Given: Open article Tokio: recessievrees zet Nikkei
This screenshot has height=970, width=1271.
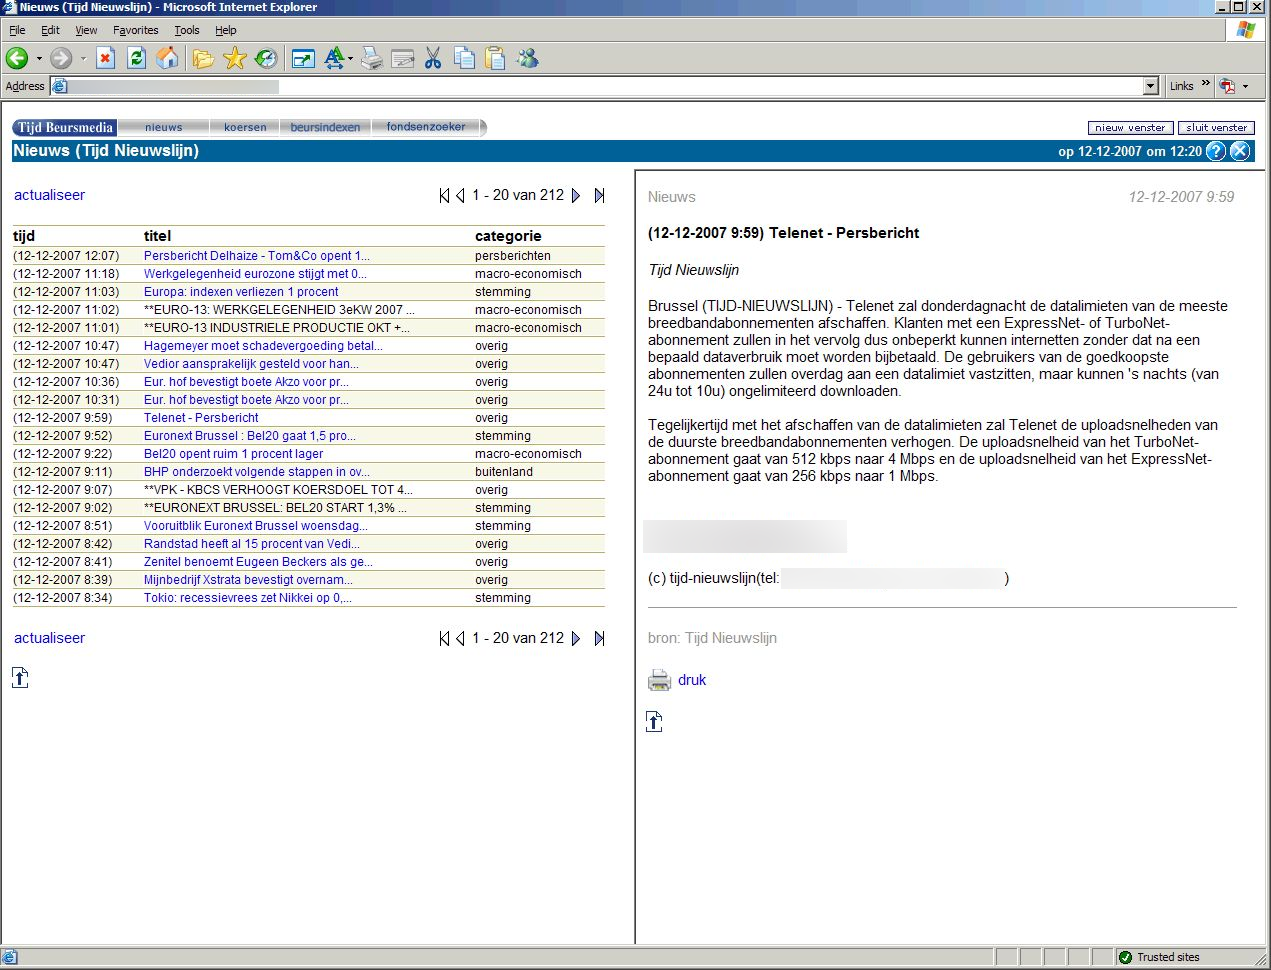Looking at the screenshot, I should click(248, 598).
